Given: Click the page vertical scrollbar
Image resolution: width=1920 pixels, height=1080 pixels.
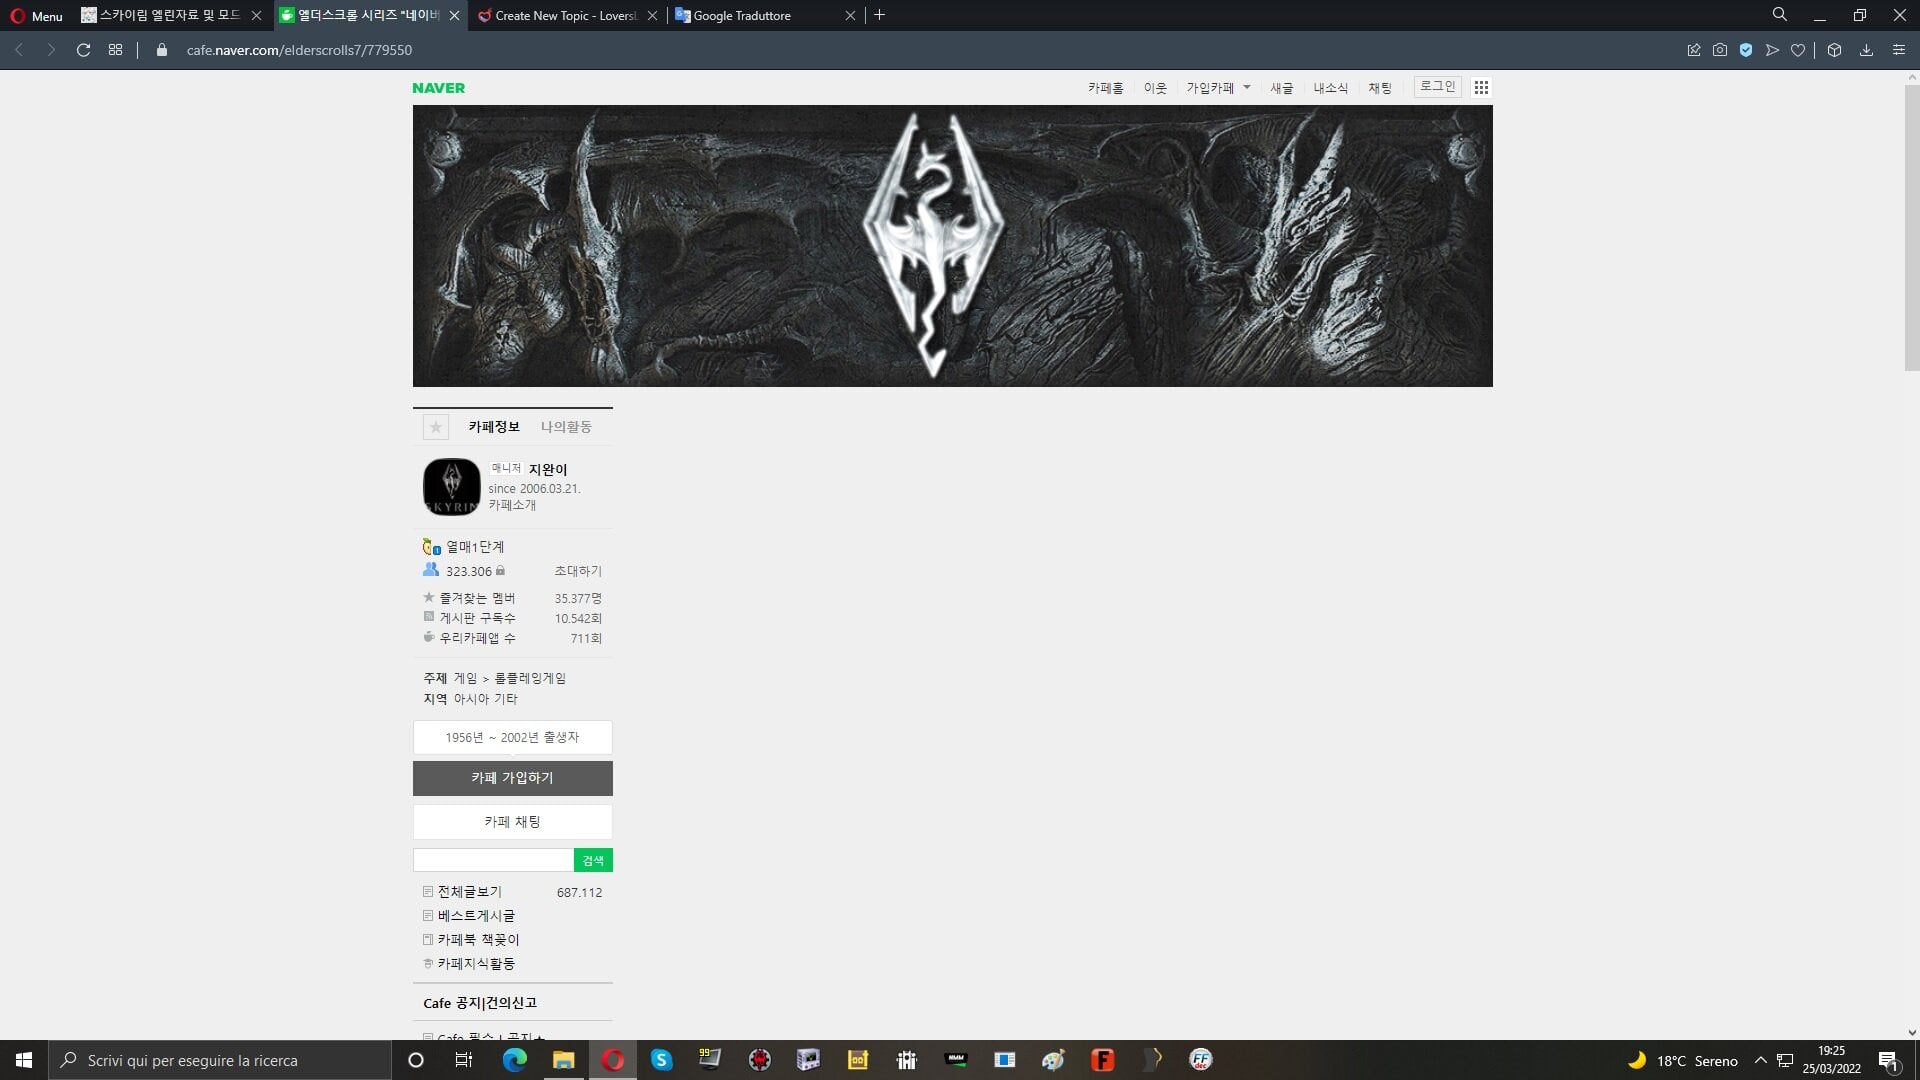Looking at the screenshot, I should tap(1912, 228).
